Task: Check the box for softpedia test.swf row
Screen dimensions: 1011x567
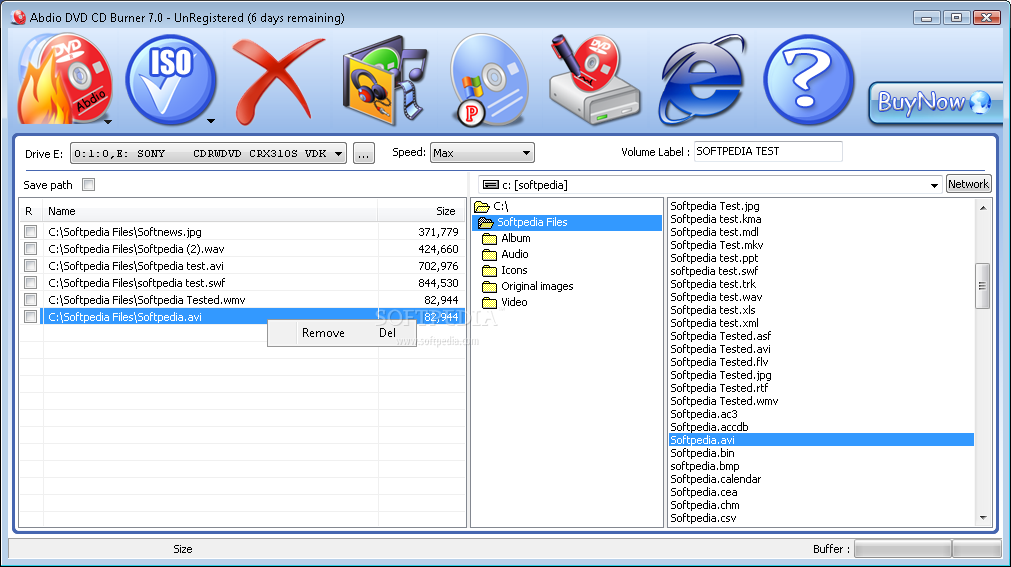Action: click(30, 283)
